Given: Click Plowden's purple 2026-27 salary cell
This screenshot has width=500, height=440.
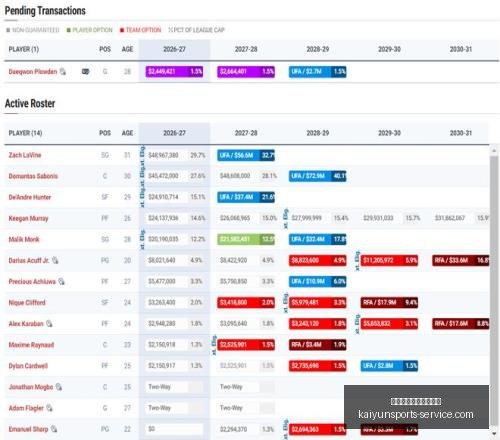Looking at the screenshot, I should coord(174,72).
